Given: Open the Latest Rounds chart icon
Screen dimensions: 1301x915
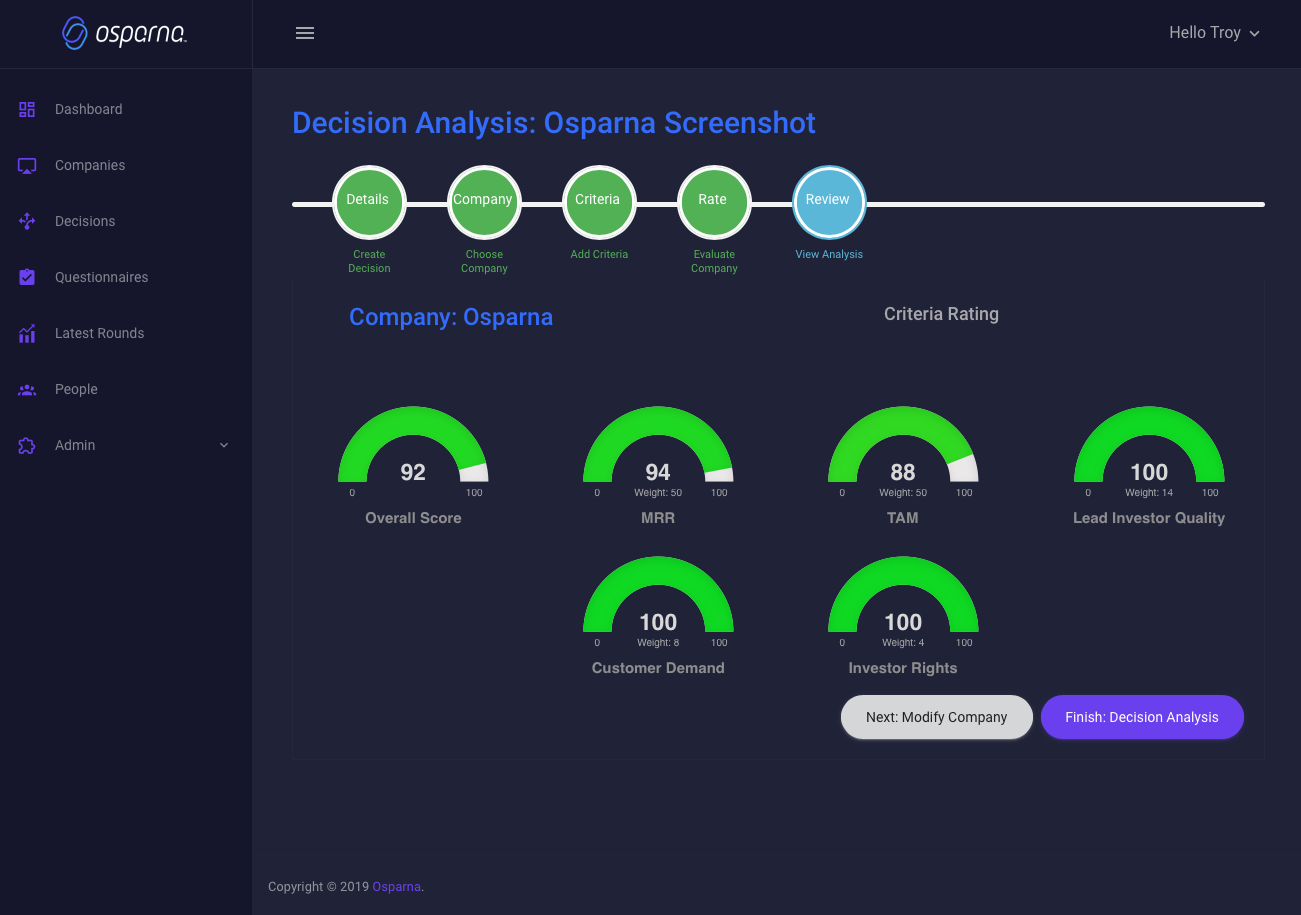Looking at the screenshot, I should [27, 333].
